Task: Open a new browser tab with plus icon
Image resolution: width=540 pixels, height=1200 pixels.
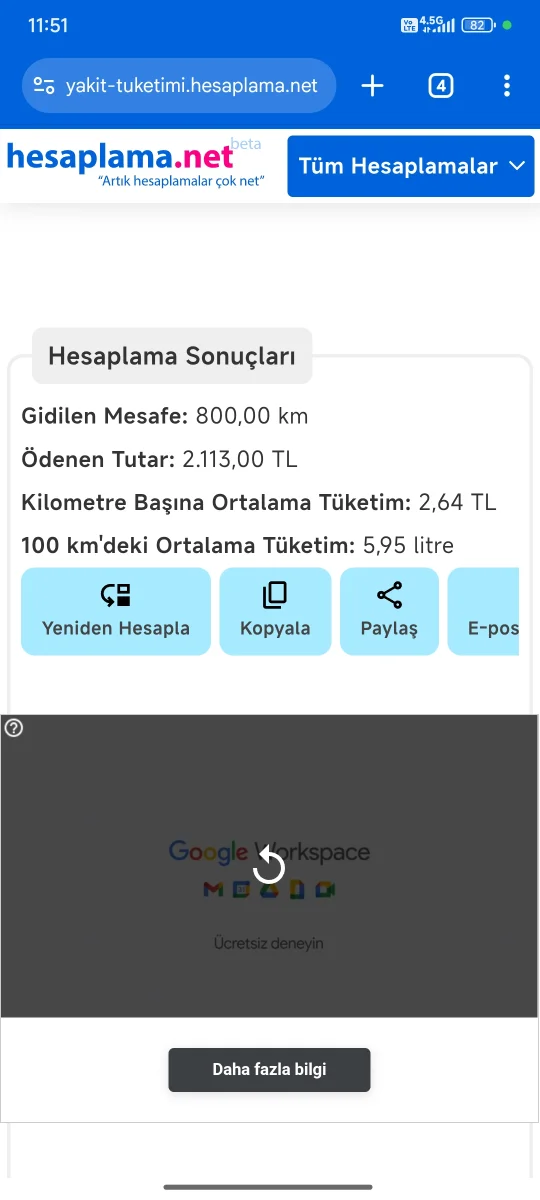Action: click(x=372, y=86)
